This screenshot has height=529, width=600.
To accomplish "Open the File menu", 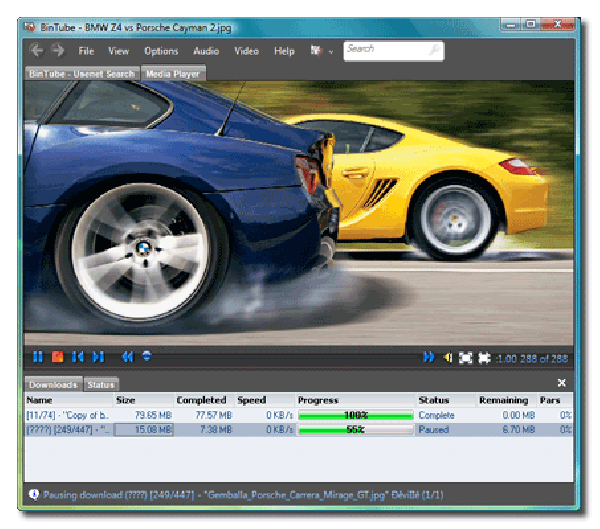I will point(86,51).
